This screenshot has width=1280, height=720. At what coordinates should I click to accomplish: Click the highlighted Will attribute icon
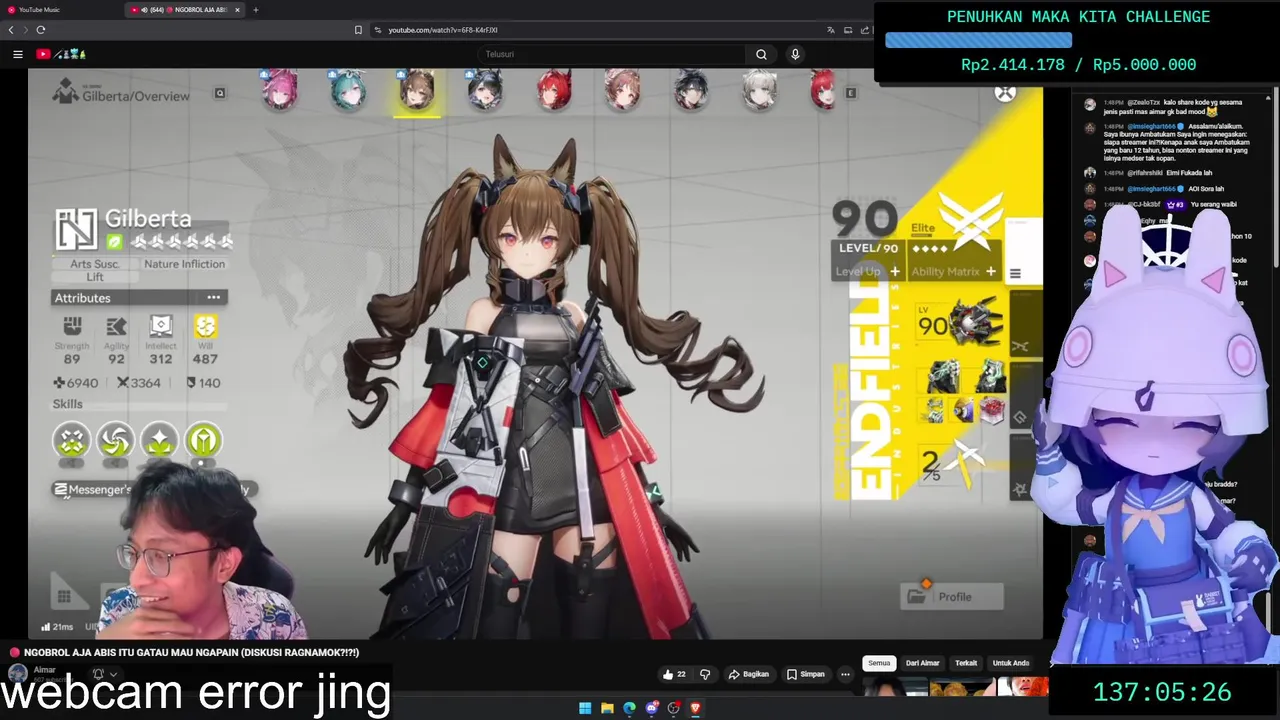[205, 326]
